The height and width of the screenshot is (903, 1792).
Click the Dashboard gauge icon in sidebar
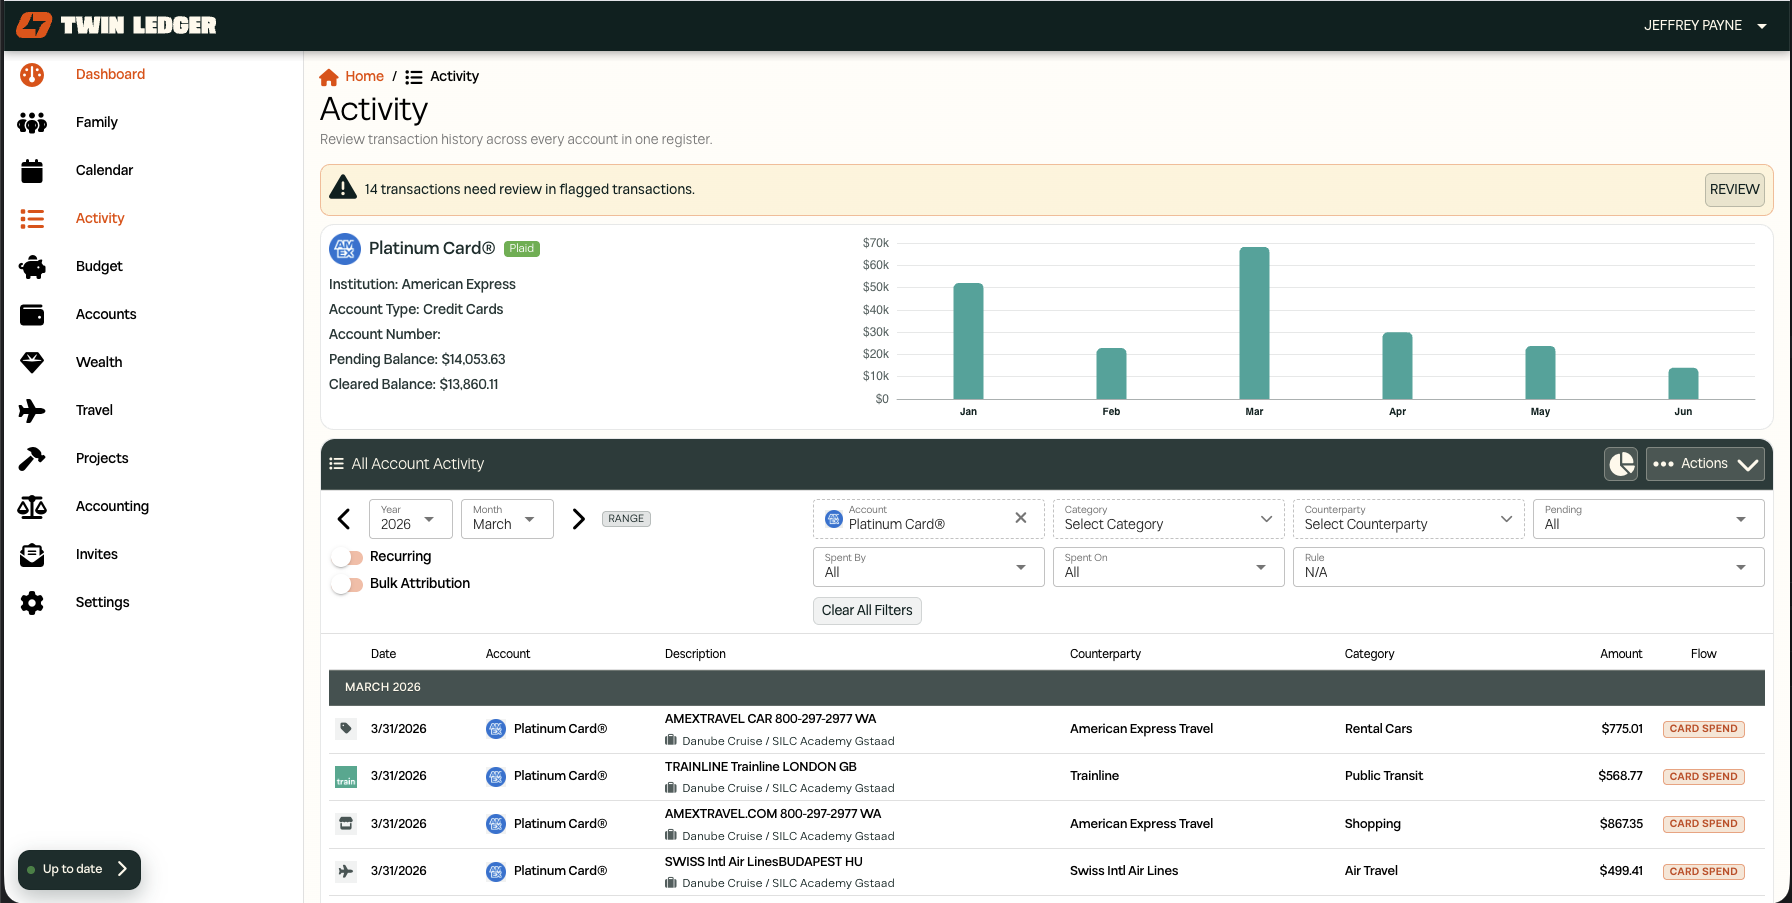click(32, 74)
